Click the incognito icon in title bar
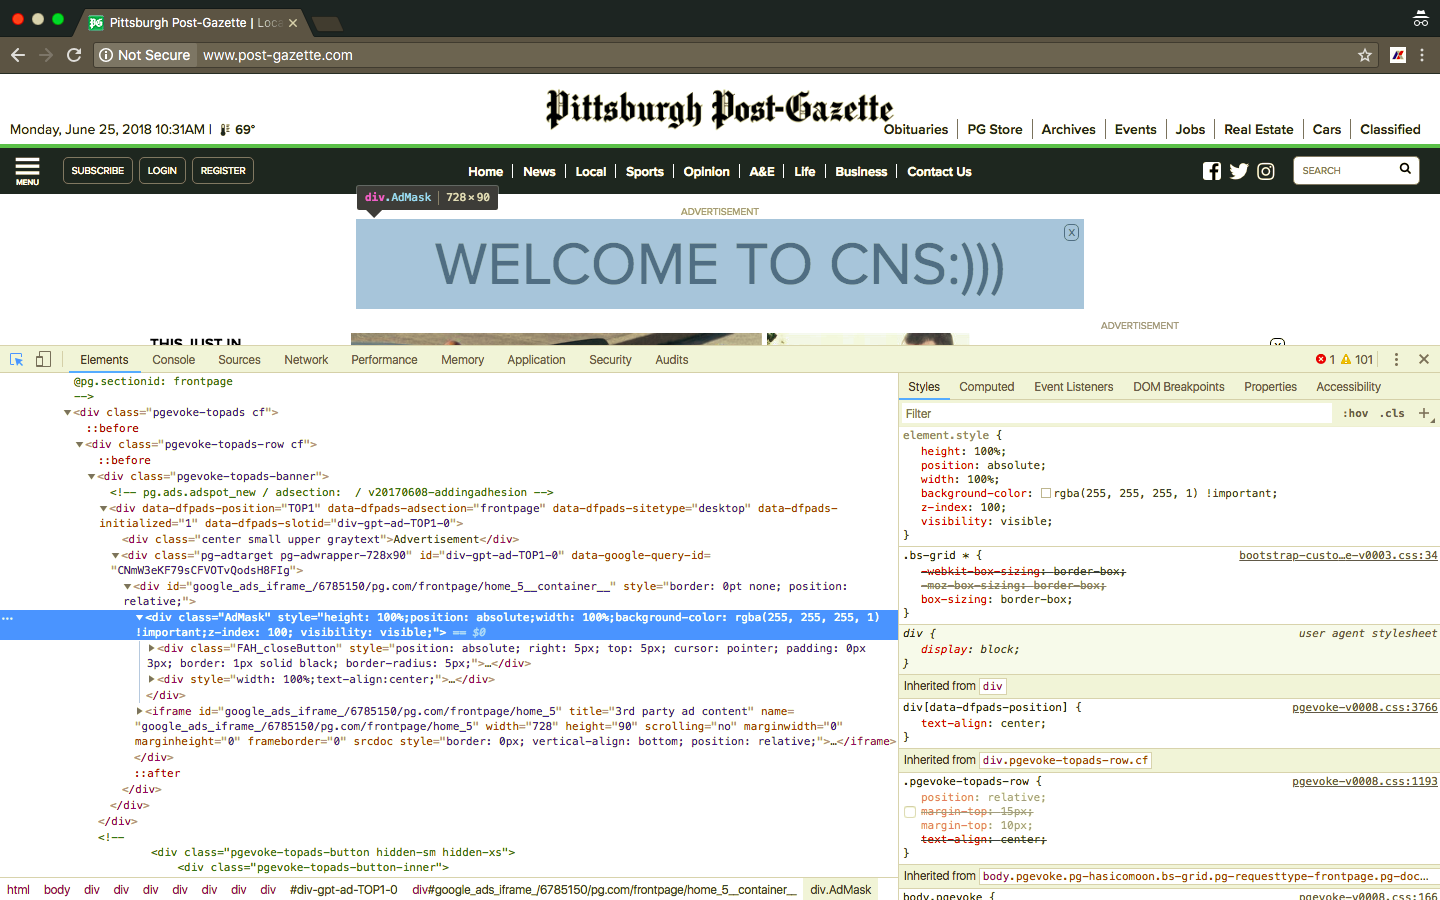1440x900 pixels. [1420, 19]
